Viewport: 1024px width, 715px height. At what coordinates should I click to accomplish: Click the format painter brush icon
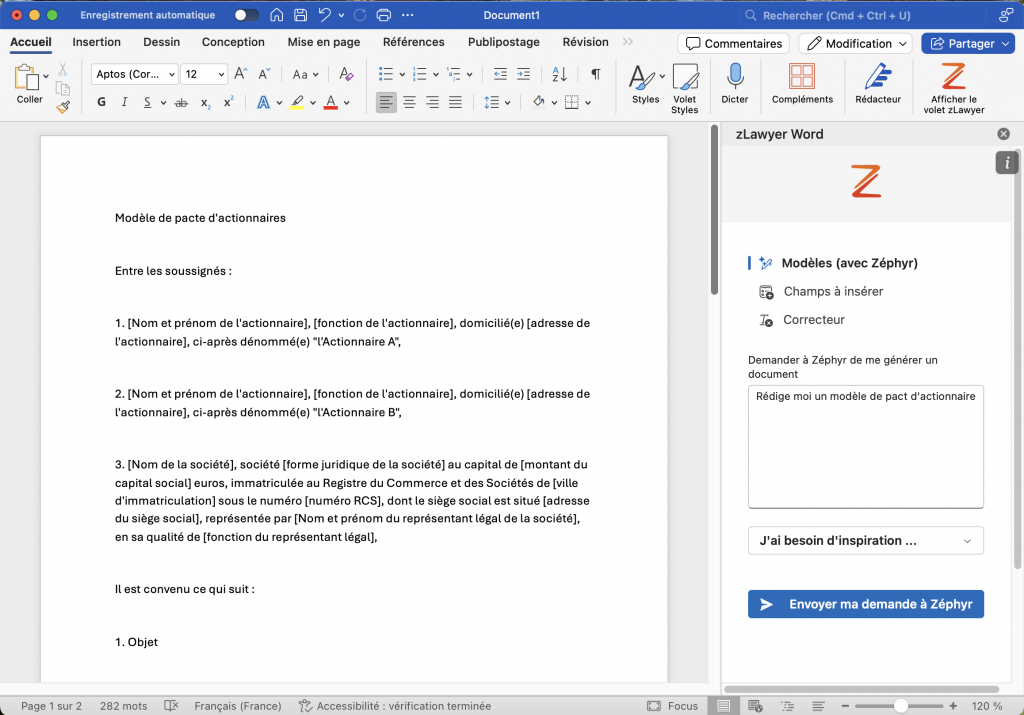(x=63, y=105)
